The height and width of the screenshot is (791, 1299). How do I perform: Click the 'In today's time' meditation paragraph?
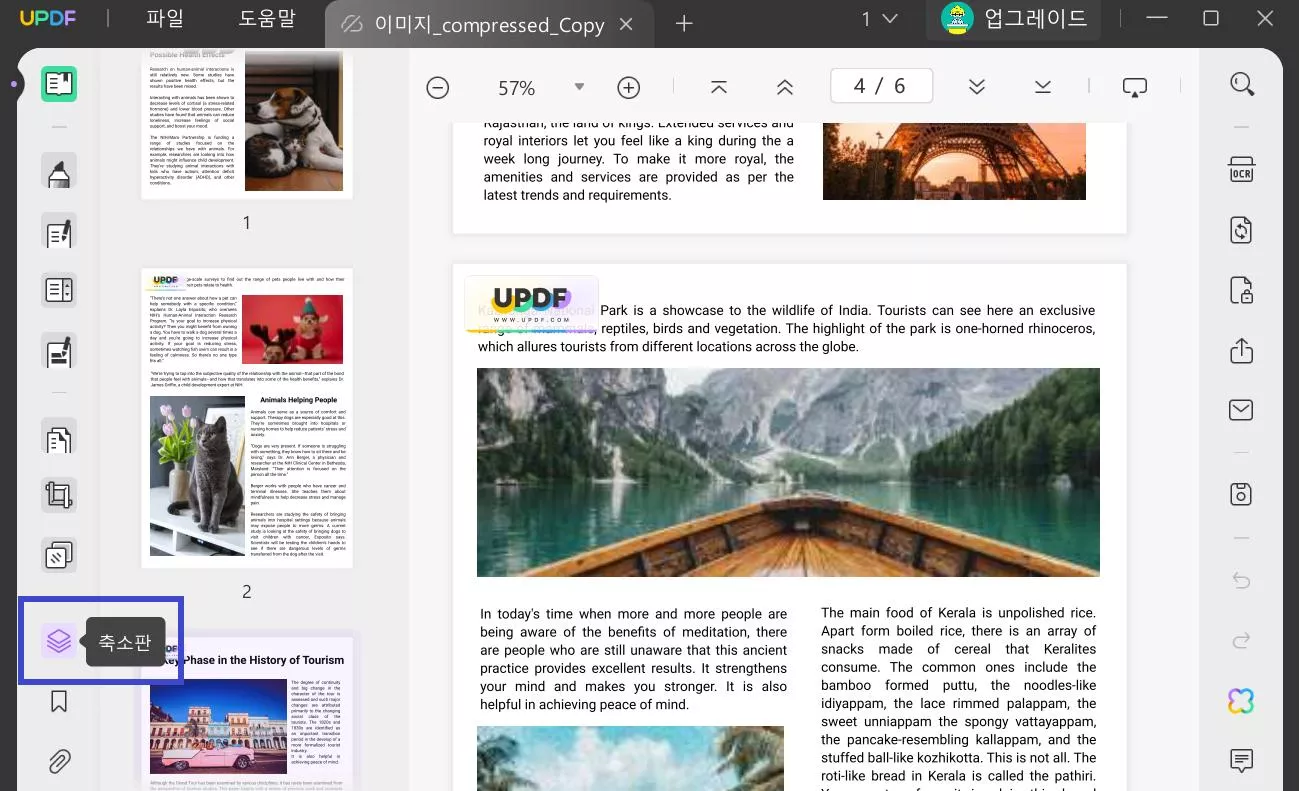(x=633, y=659)
